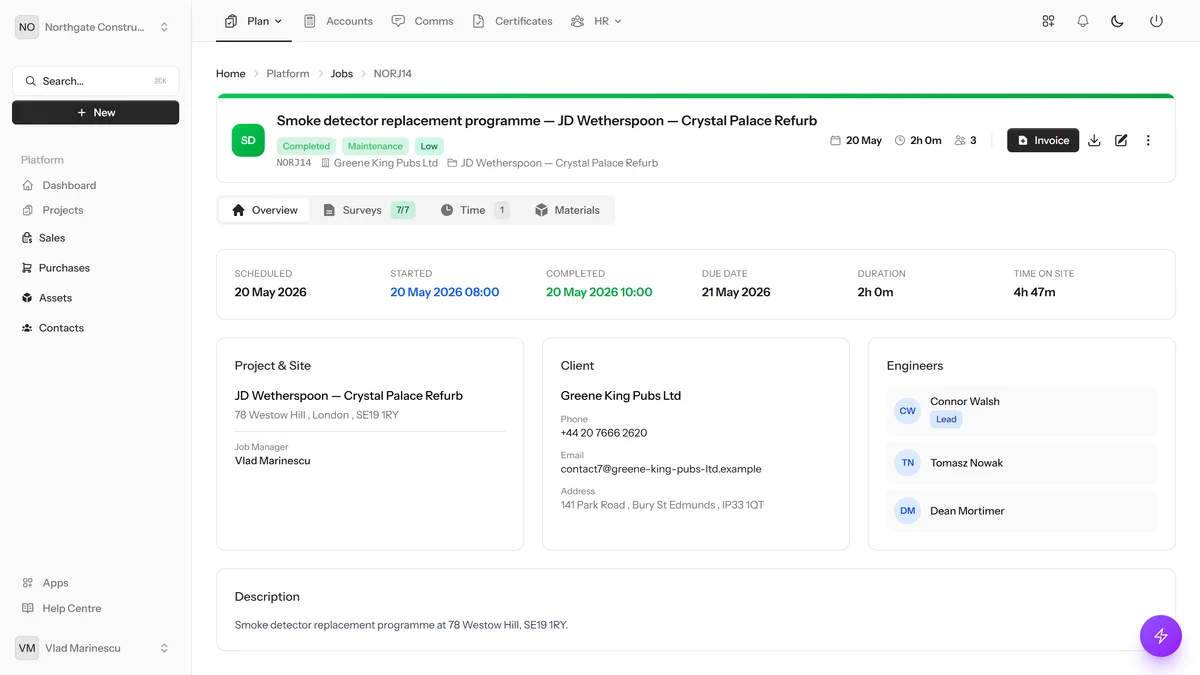Open the apps grid icon in top bar
Image resolution: width=1200 pixels, height=675 pixels.
coord(1048,21)
